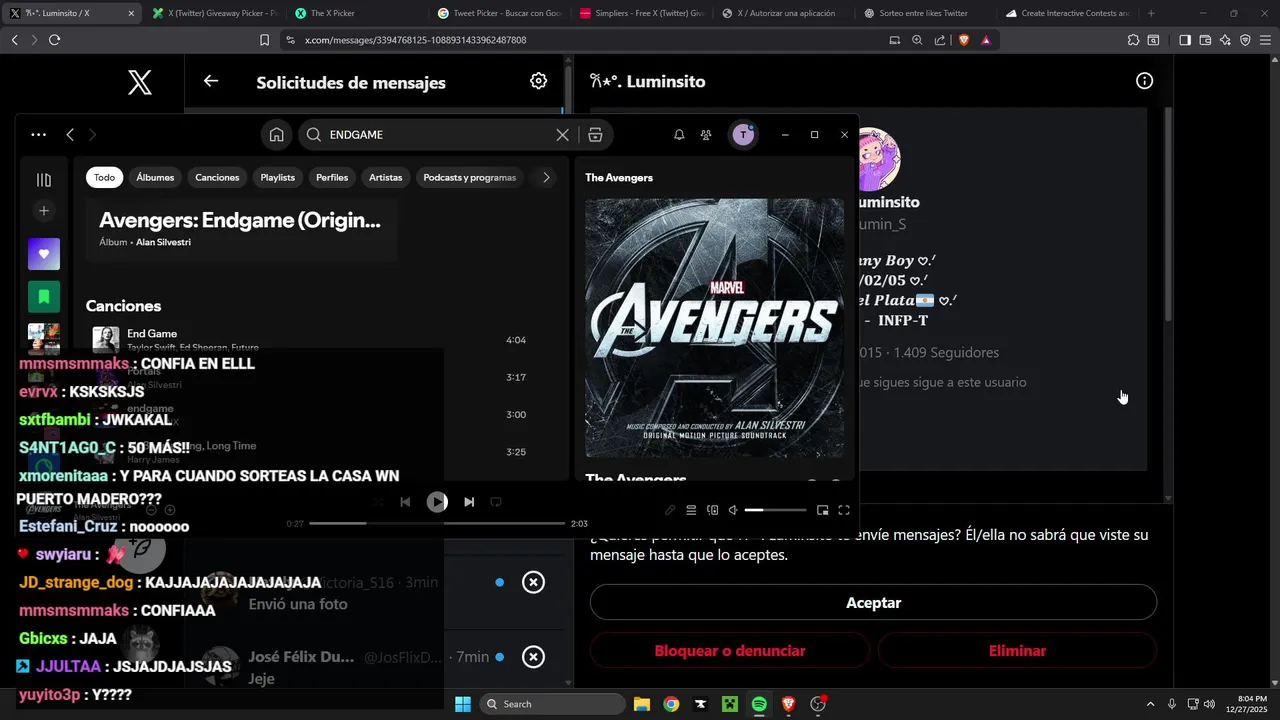Click The Avengers album cover art
Image resolution: width=1280 pixels, height=720 pixels.
pyautogui.click(x=714, y=328)
